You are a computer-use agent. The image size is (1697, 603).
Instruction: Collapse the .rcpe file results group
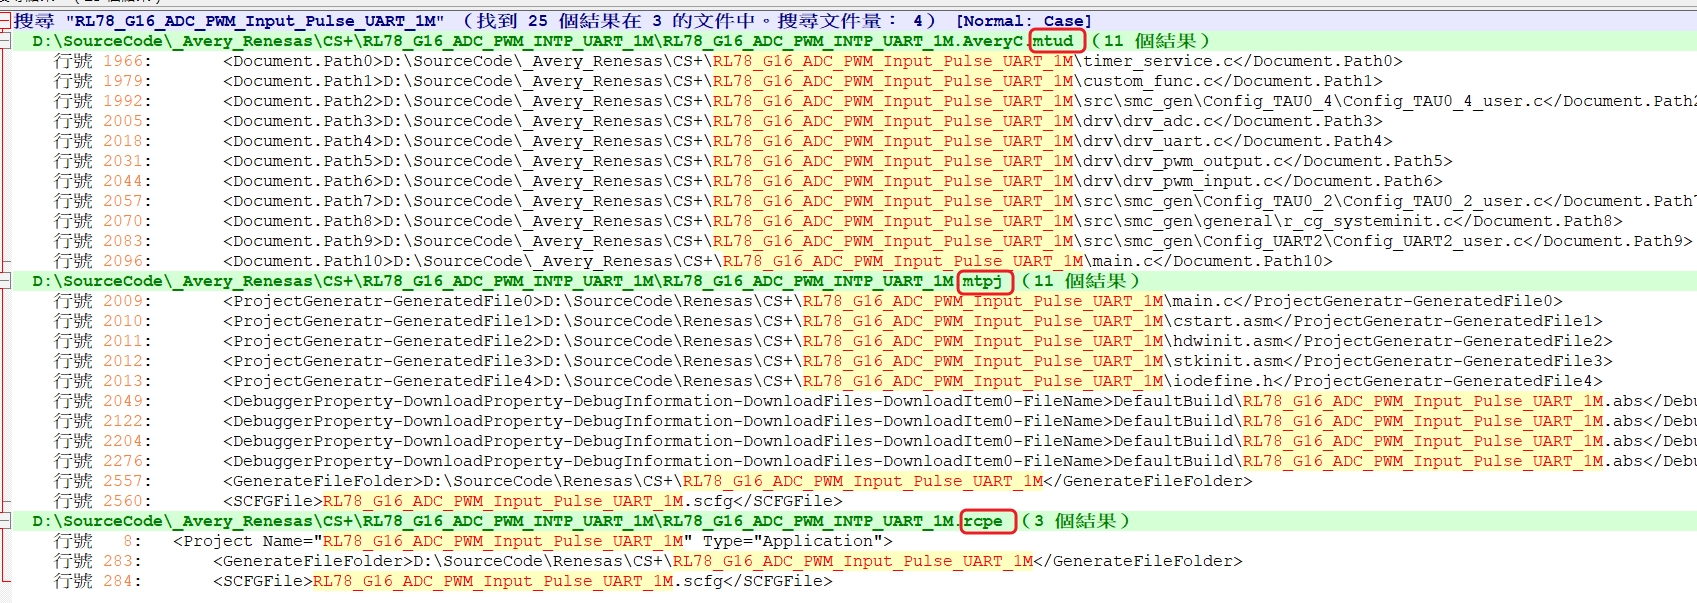[5, 521]
